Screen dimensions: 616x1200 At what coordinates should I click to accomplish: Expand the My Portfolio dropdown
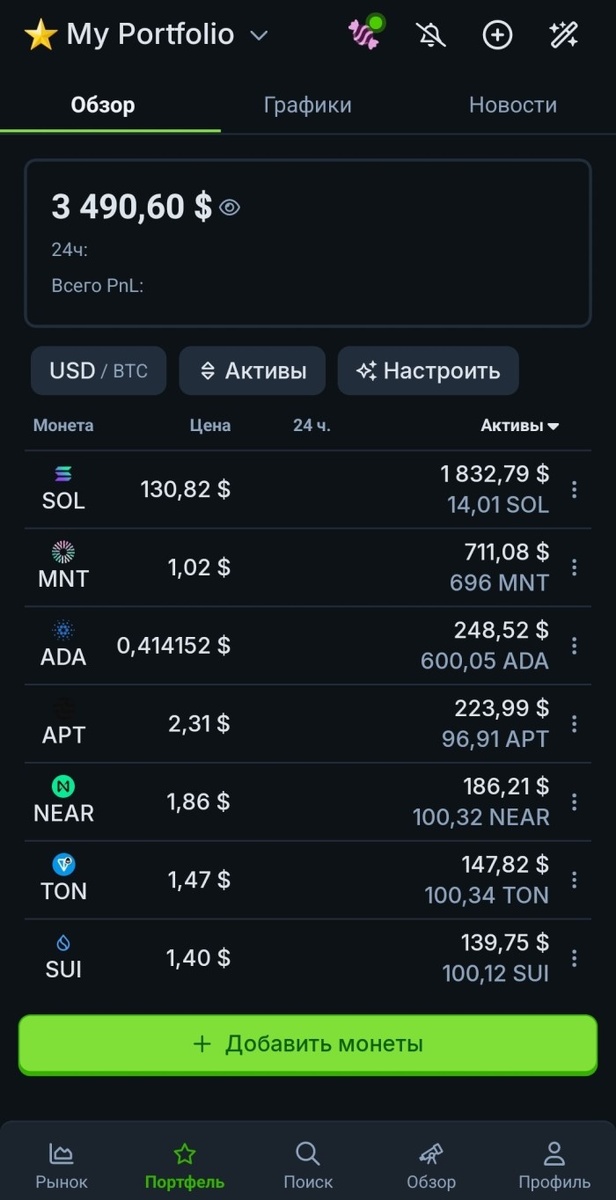click(258, 33)
